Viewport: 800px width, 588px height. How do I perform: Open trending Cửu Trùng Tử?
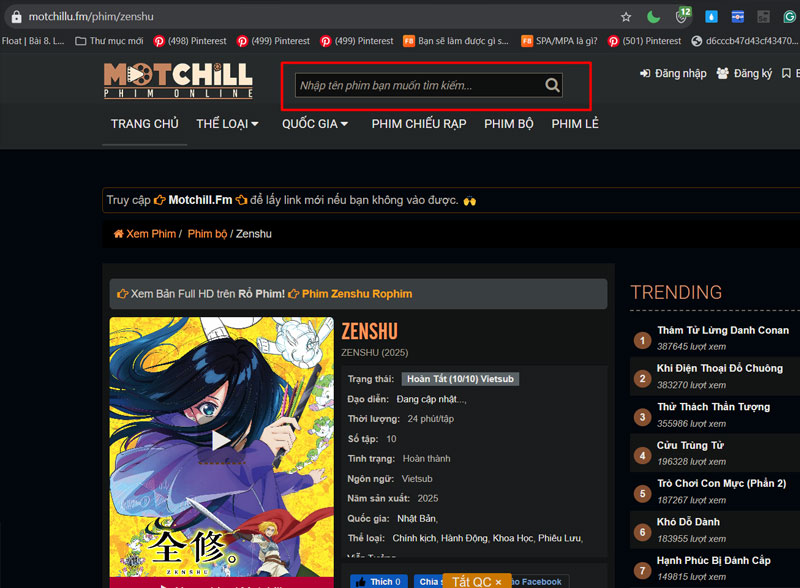pyautogui.click(x=690, y=445)
